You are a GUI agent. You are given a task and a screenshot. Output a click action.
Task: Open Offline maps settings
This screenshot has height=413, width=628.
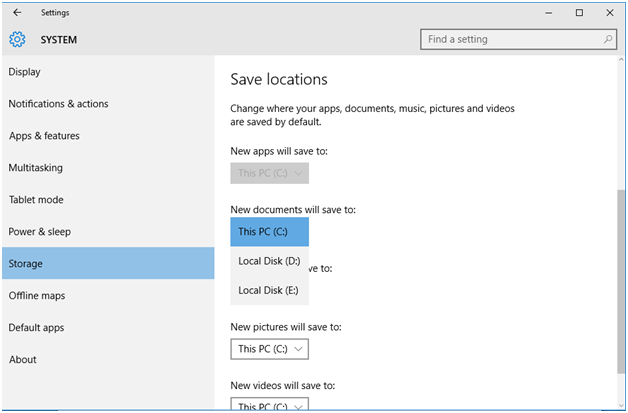click(x=37, y=296)
